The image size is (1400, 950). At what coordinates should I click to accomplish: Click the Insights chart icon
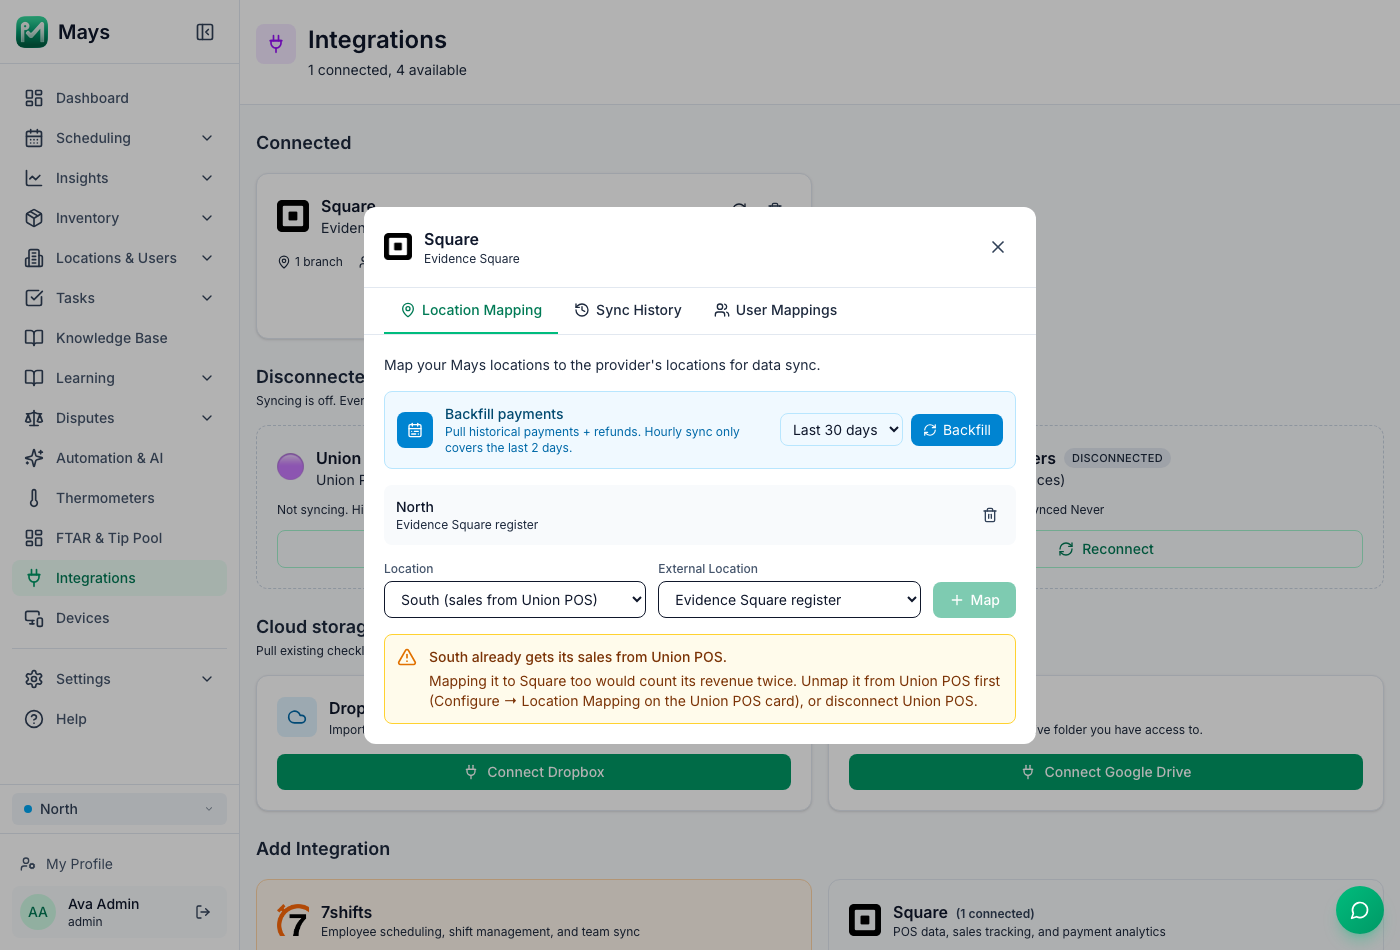coord(34,178)
